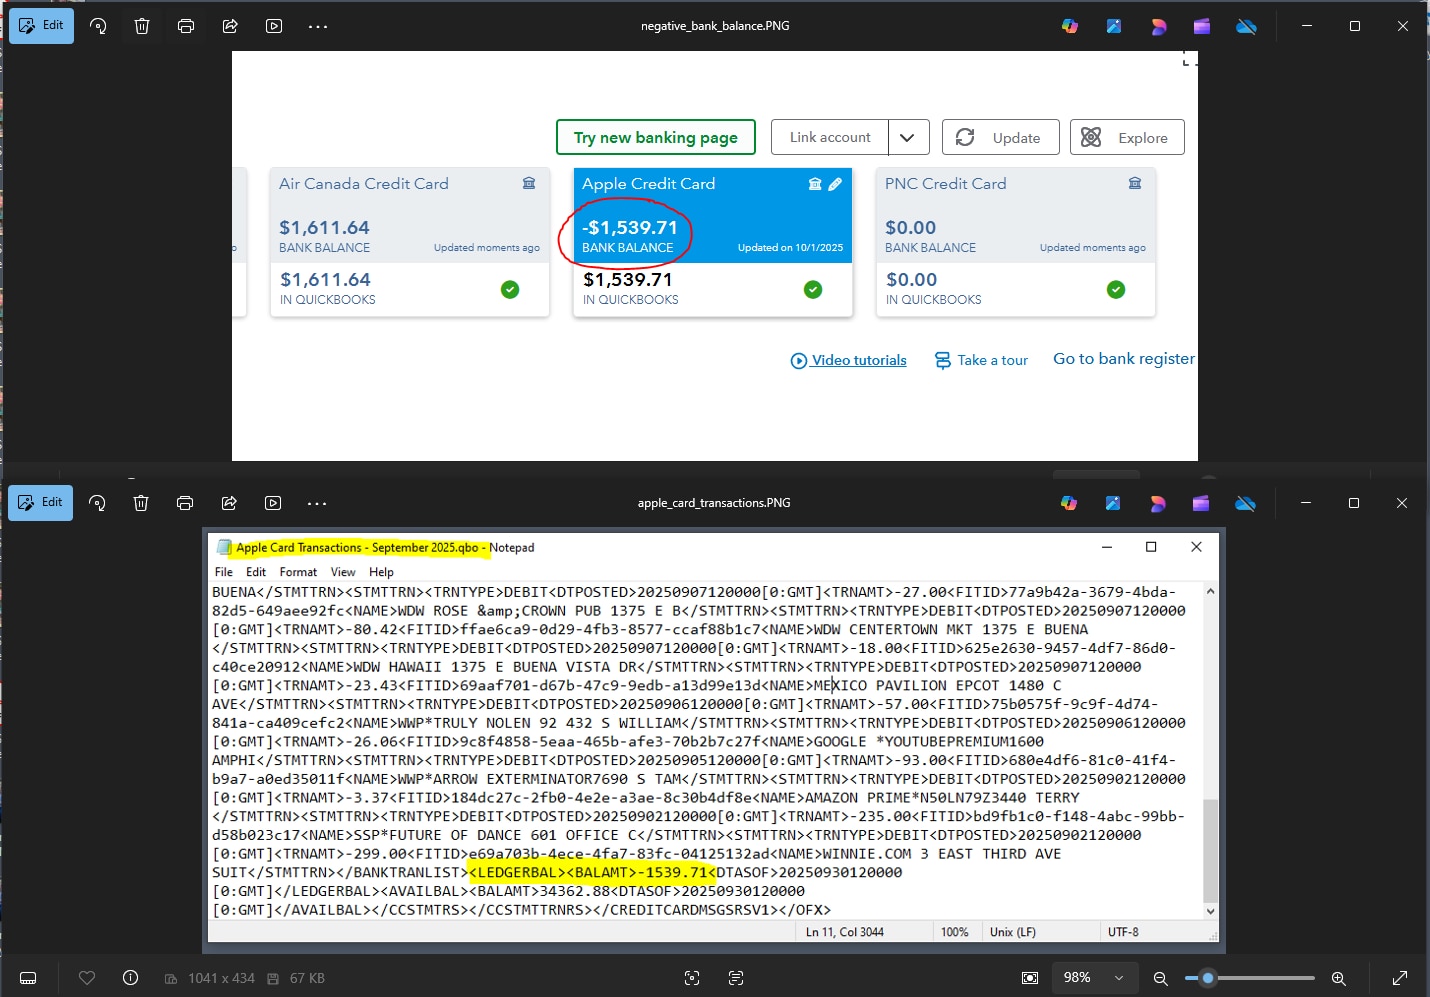Select the Air Canada Credit Card tile

coord(410,242)
